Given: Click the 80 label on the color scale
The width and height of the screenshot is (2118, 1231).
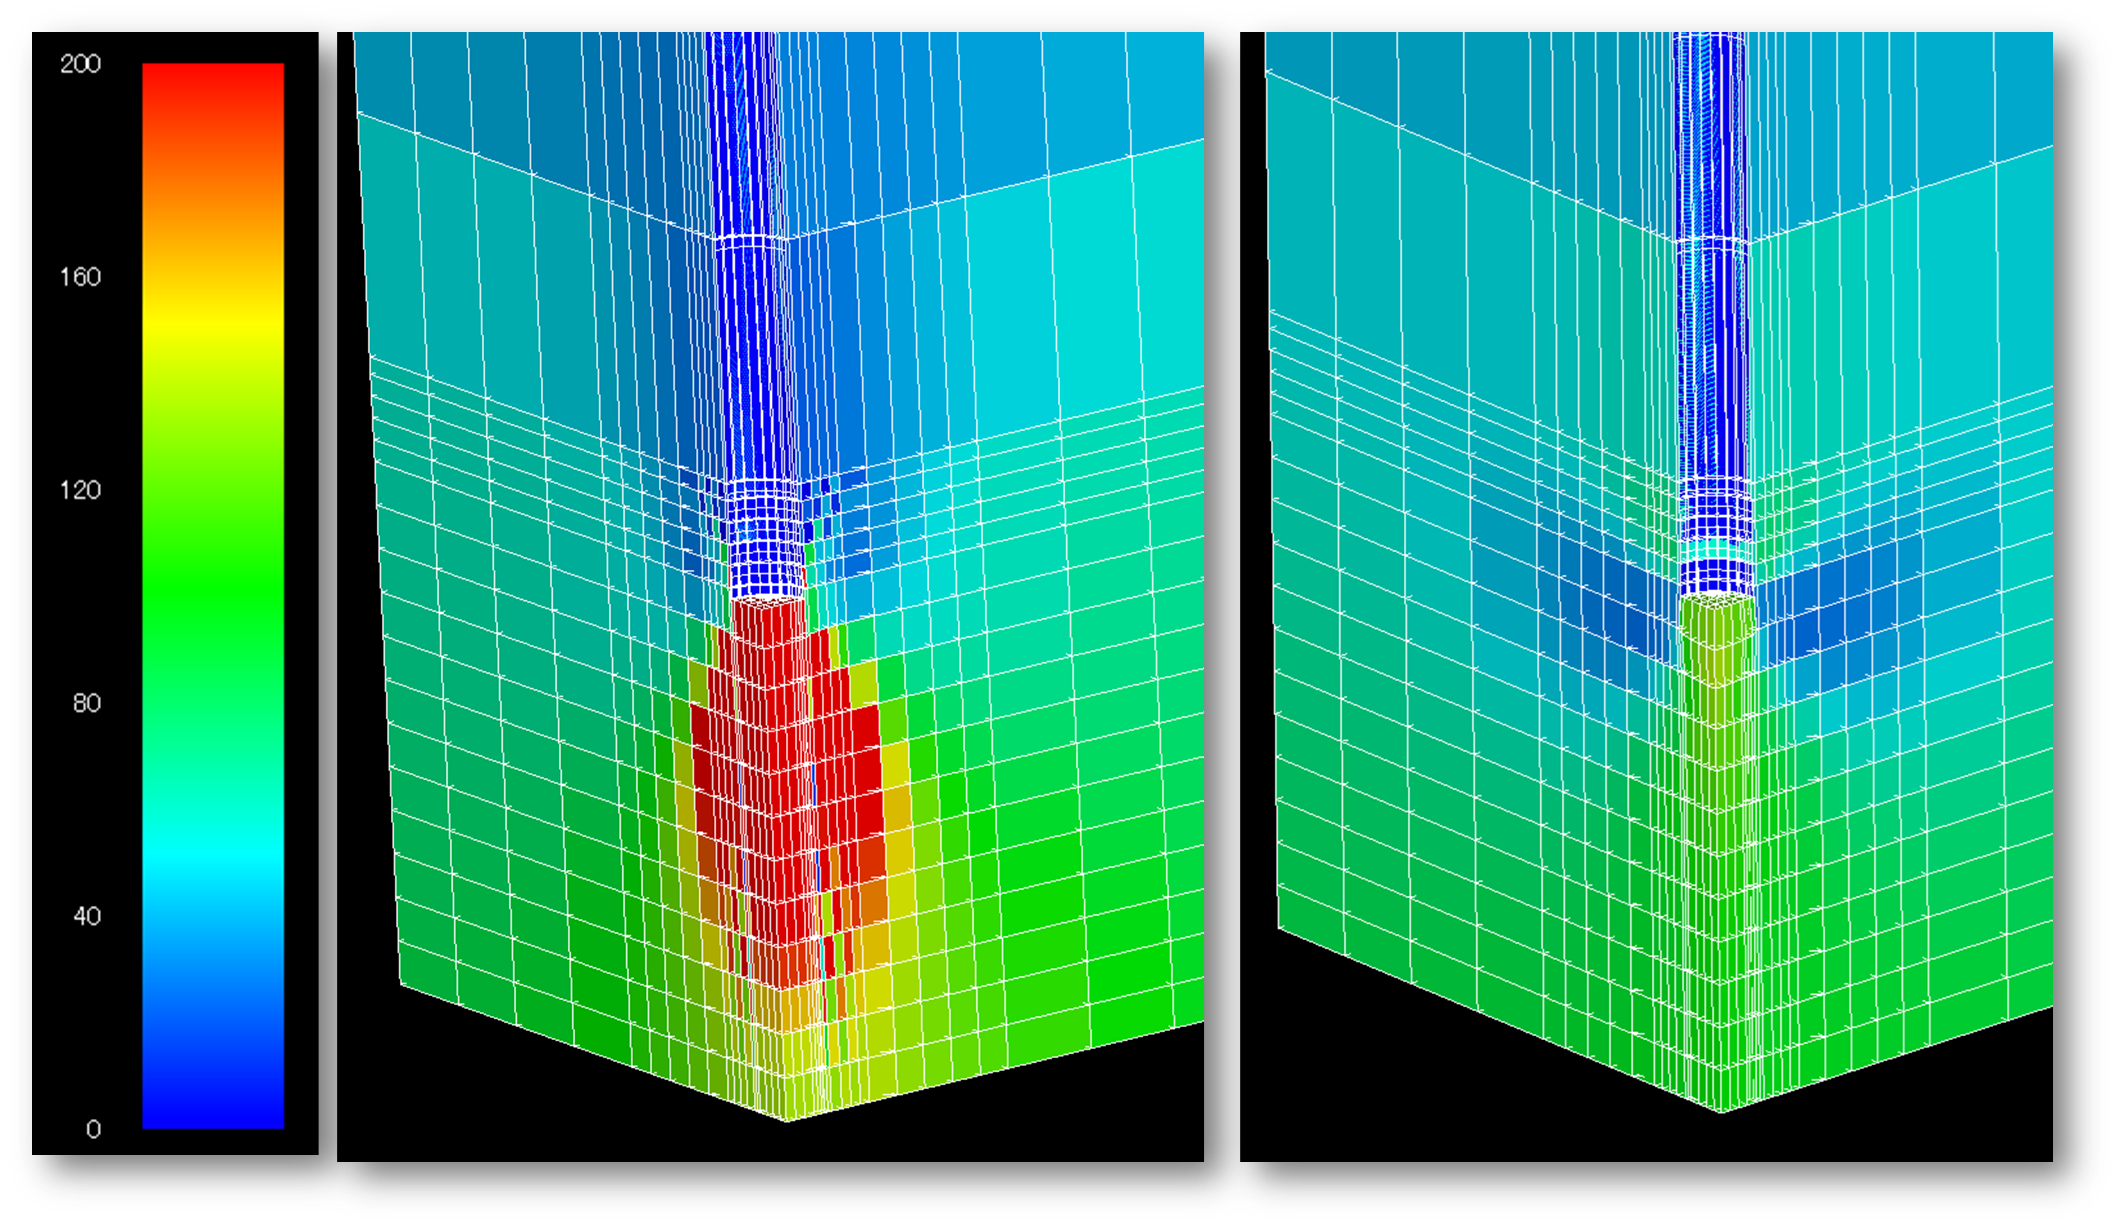Looking at the screenshot, I should pos(87,703).
